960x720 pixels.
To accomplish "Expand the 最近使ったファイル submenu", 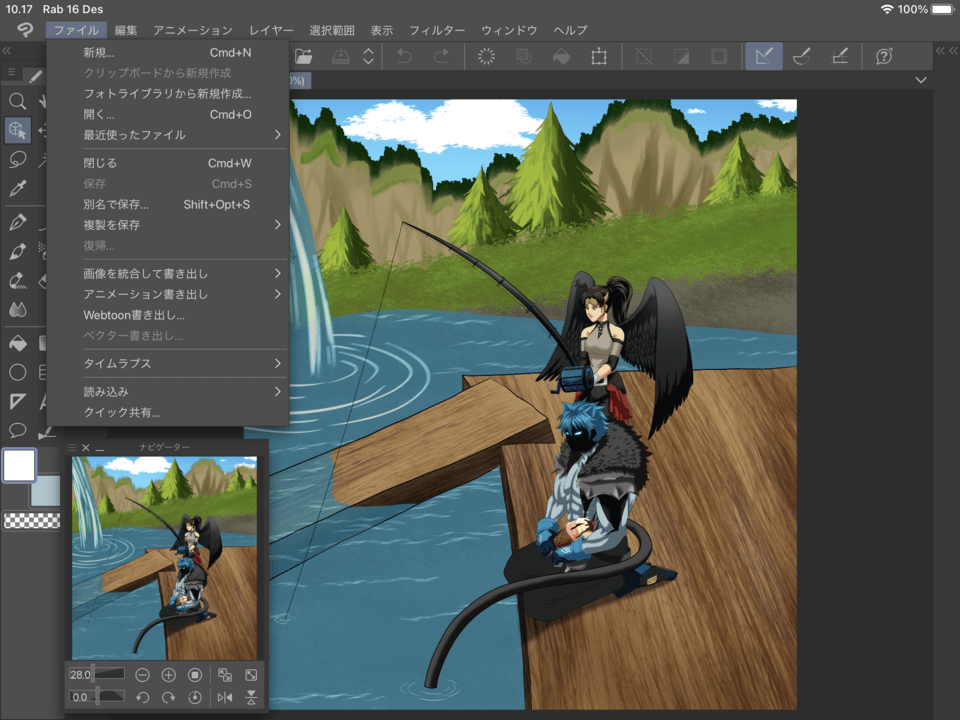I will (x=180, y=135).
